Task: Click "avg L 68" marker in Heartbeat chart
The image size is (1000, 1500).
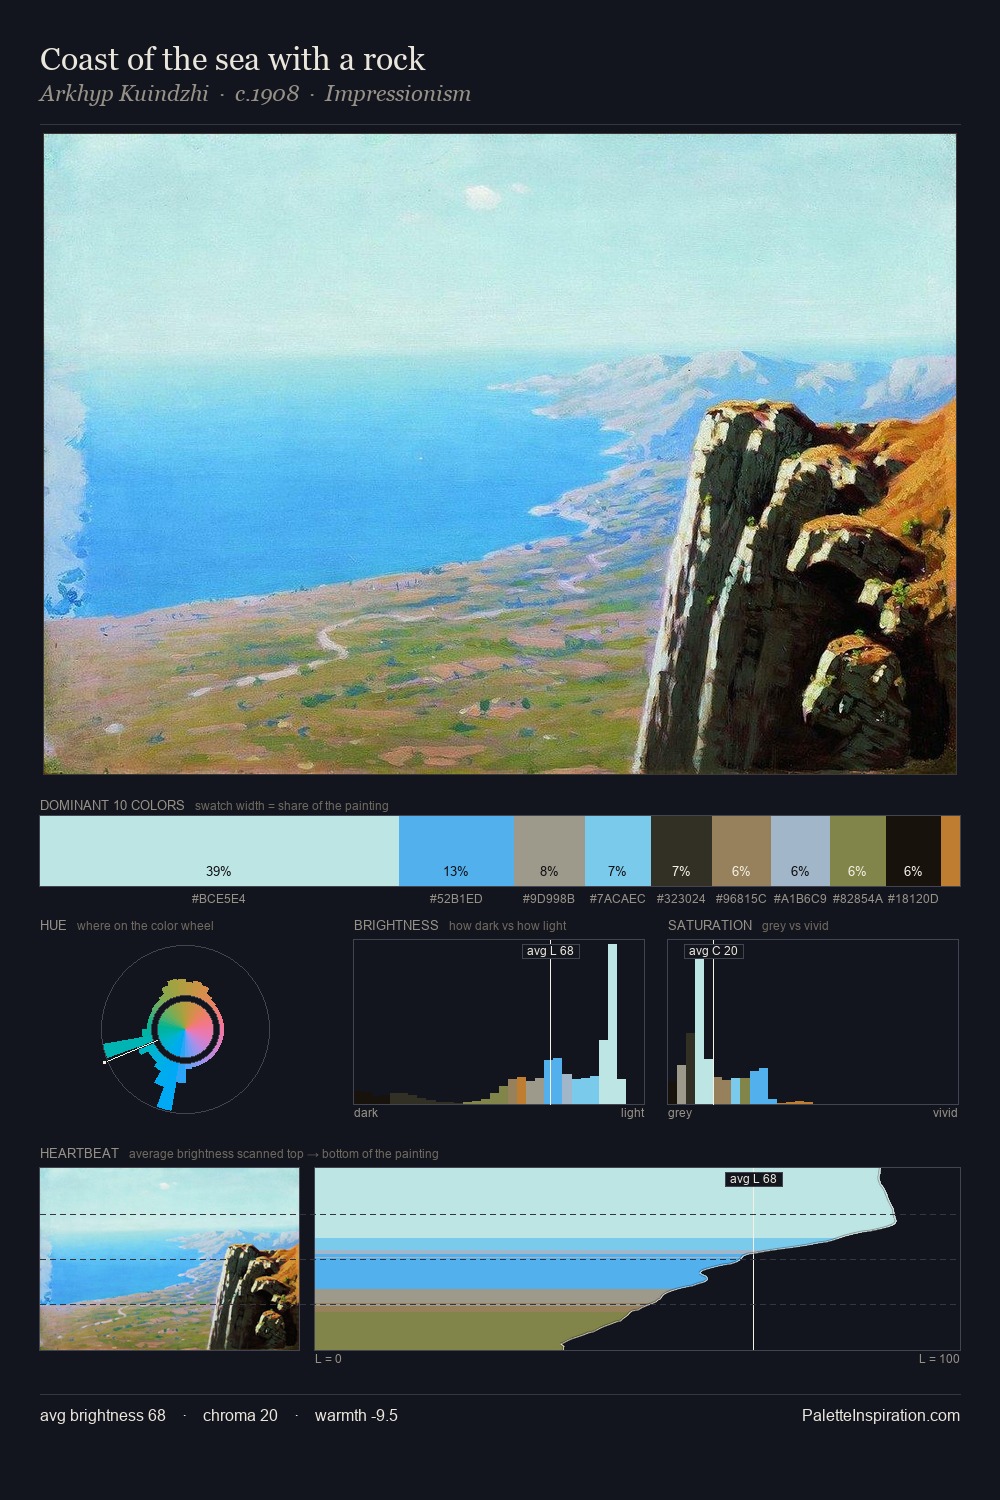Action: [753, 1179]
